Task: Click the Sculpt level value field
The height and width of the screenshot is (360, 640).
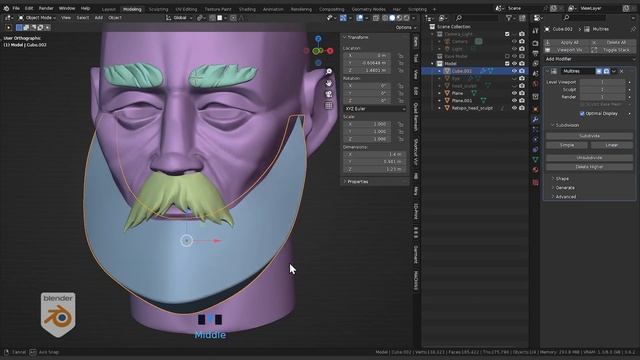Action: click(x=602, y=89)
